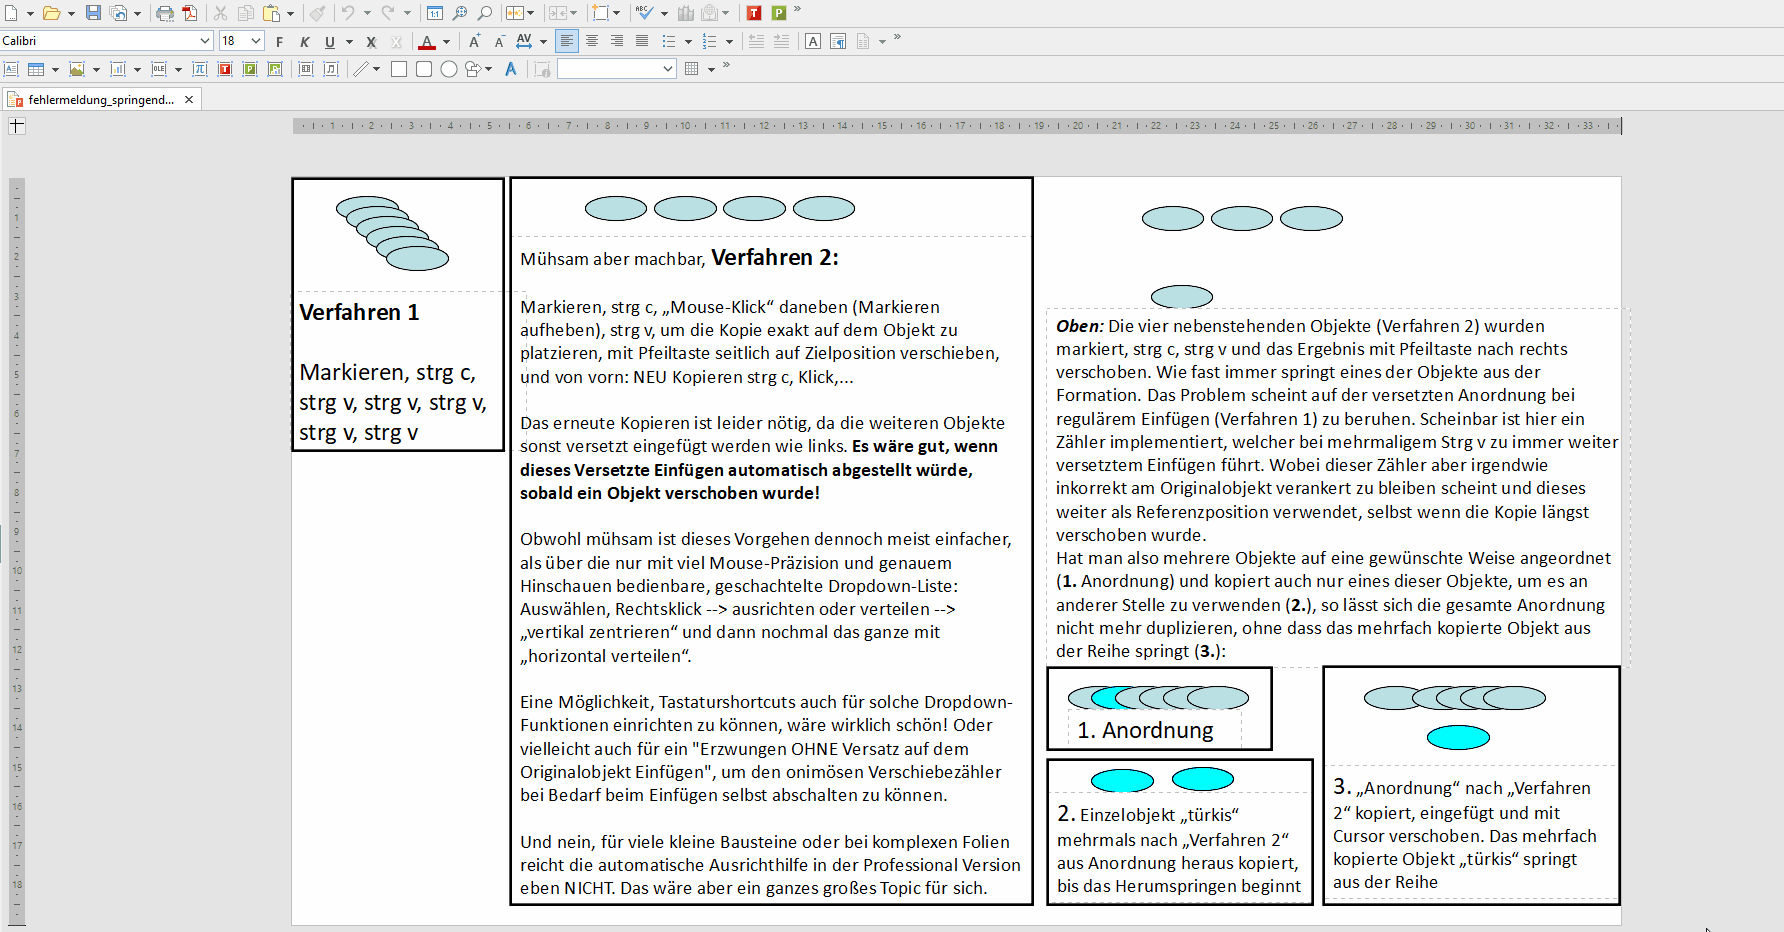Select the "Verfahren 1" heading text
The height and width of the screenshot is (932, 1784).
(x=359, y=312)
